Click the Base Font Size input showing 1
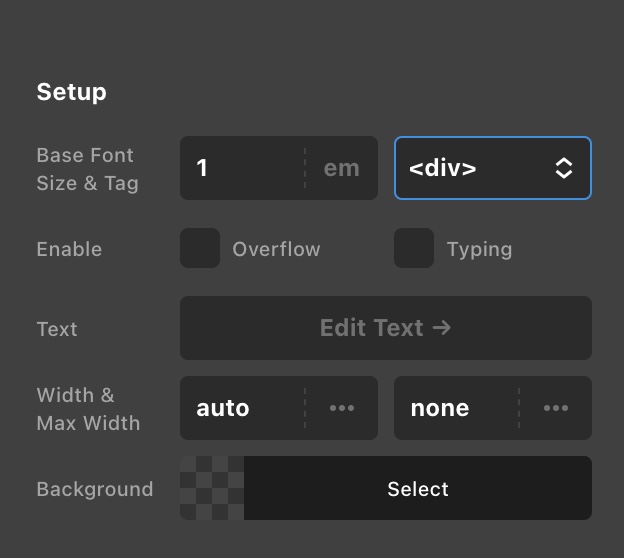This screenshot has height=558, width=624. tap(240, 168)
